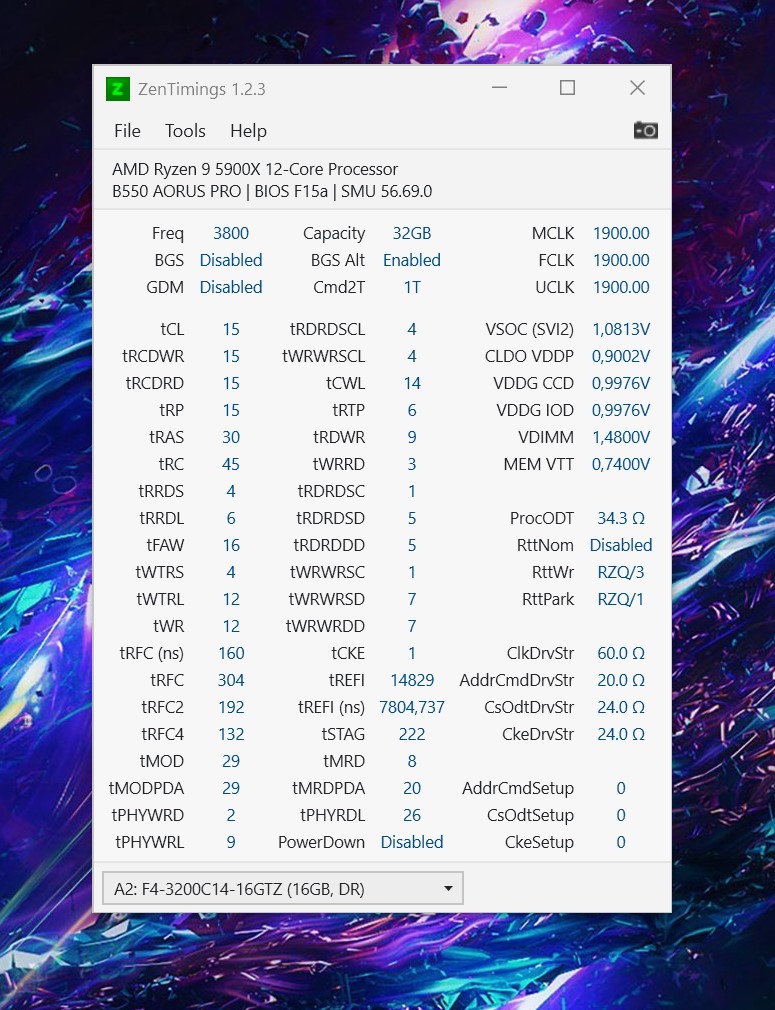Click the AMD Ryzen 9 5900X processor name
Image resolution: width=775 pixels, height=1010 pixels.
point(255,169)
